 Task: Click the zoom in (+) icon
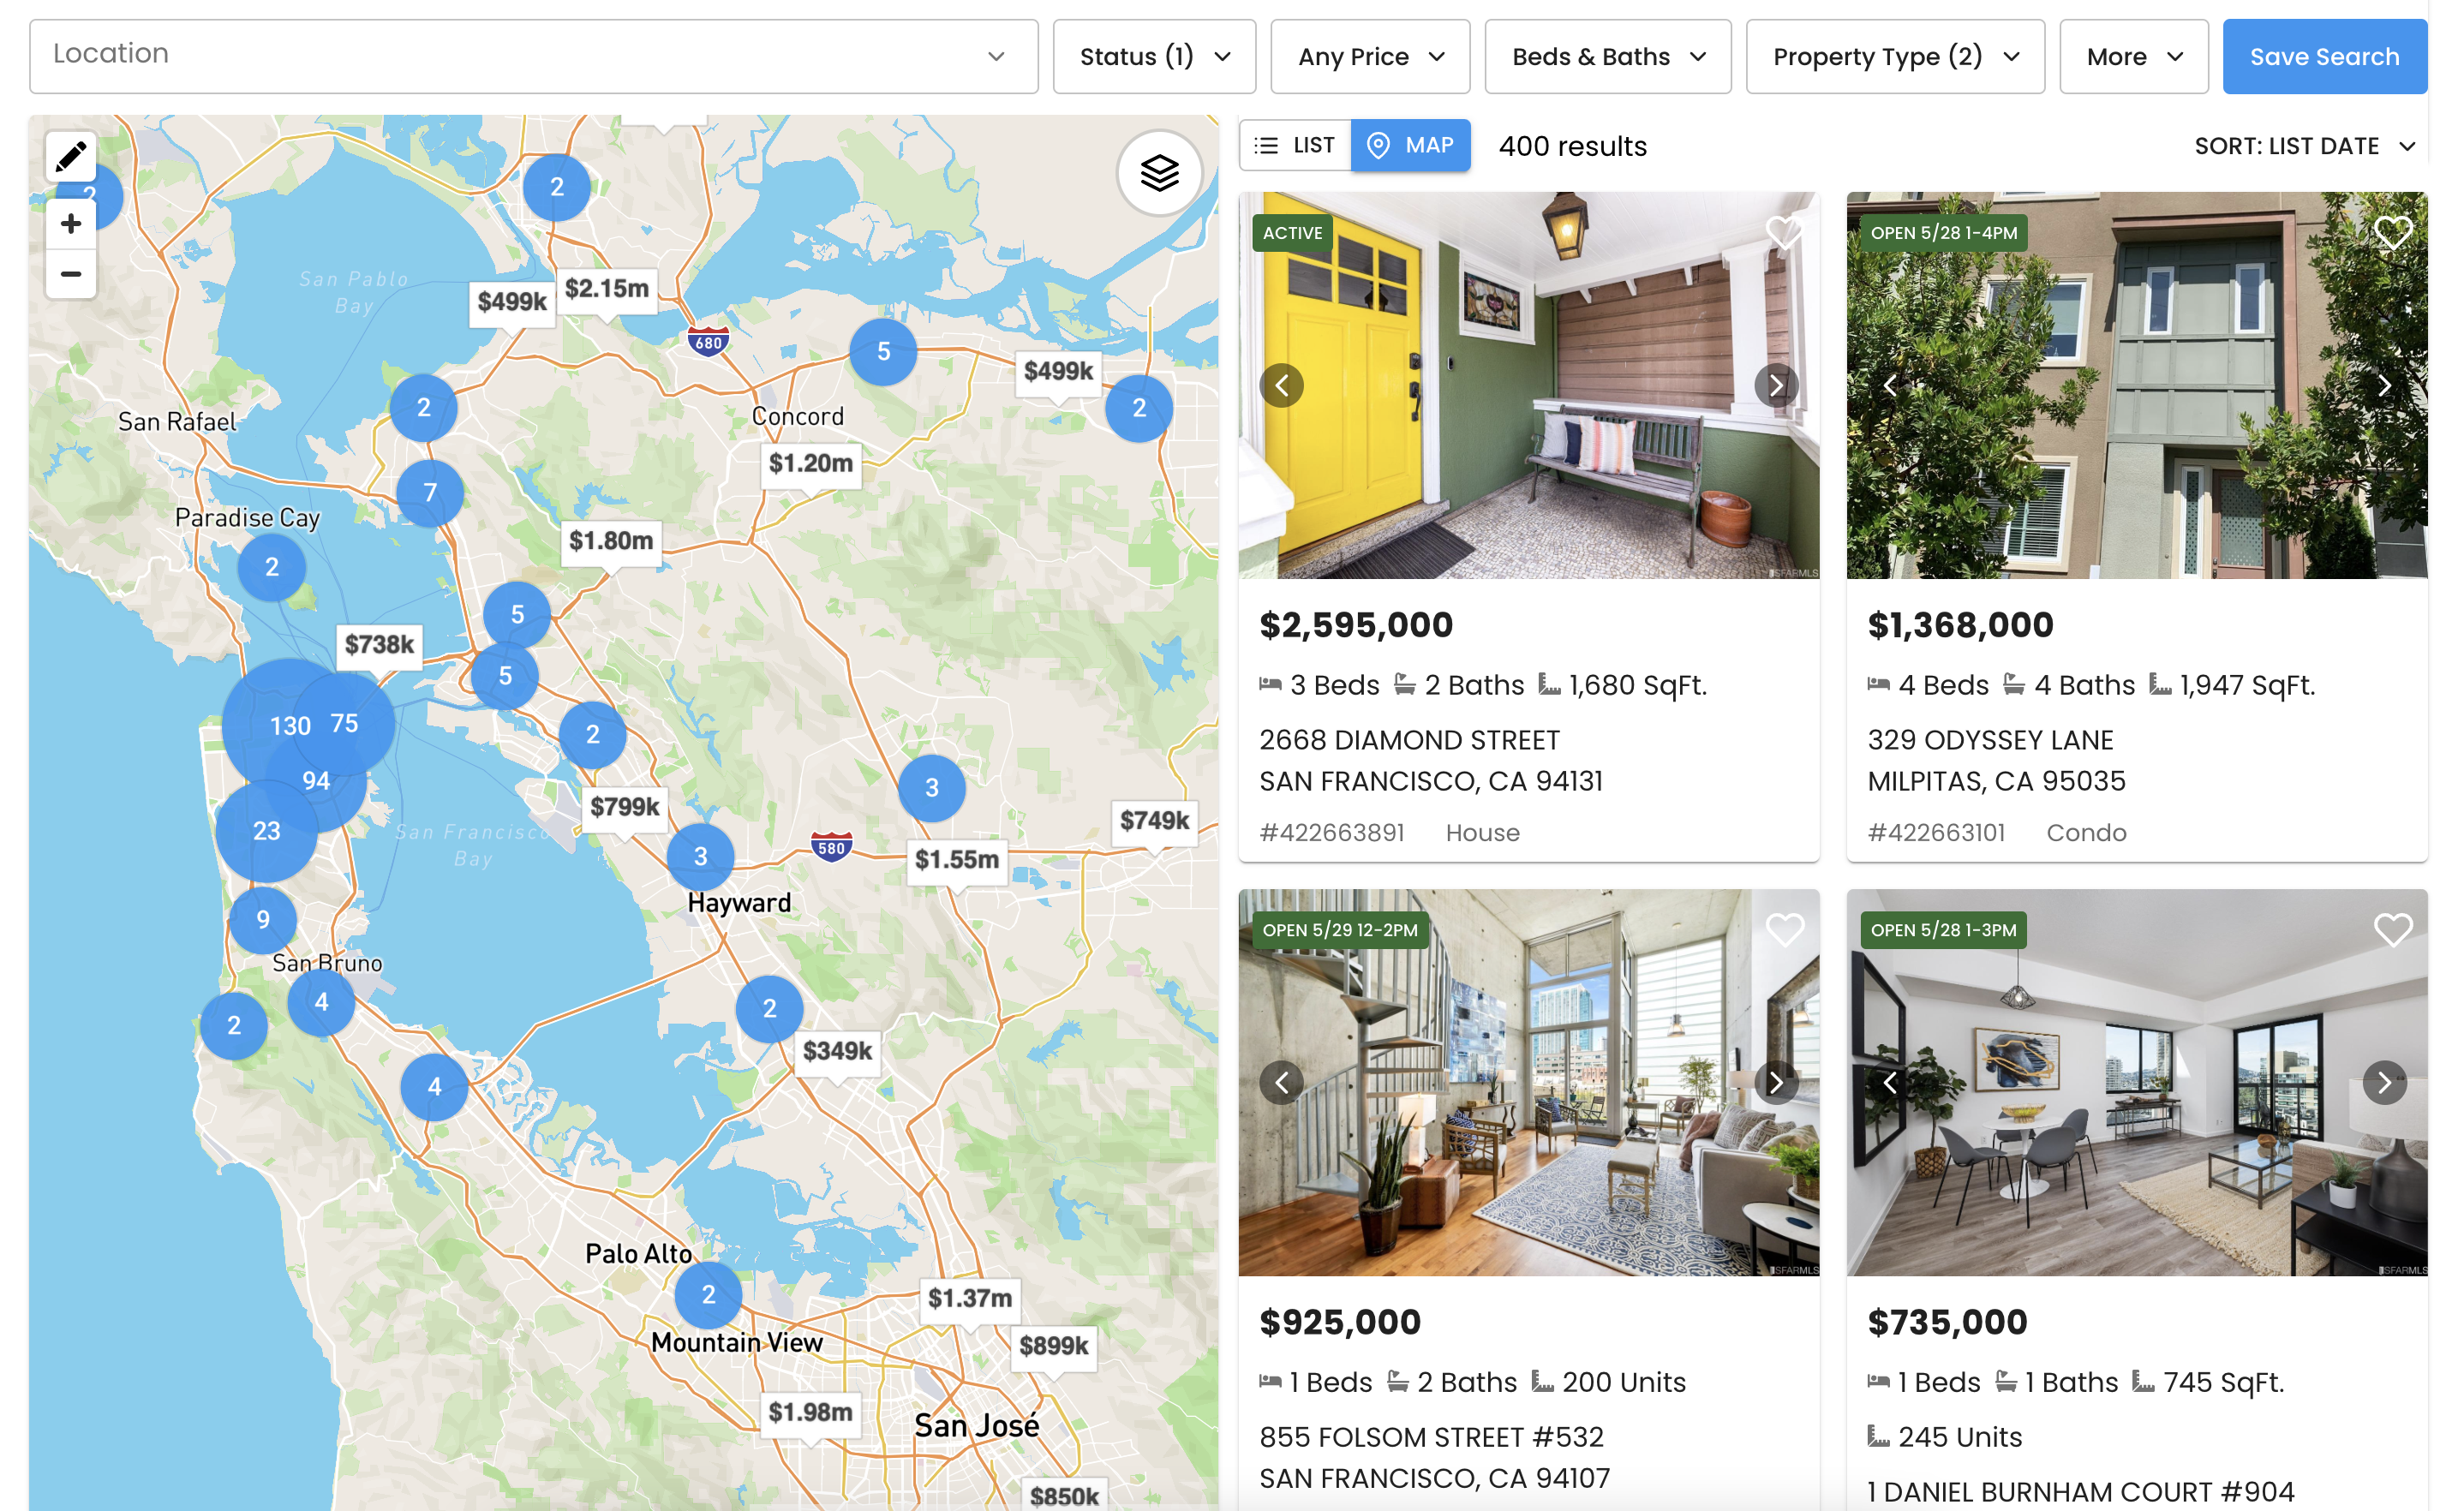tap(70, 225)
